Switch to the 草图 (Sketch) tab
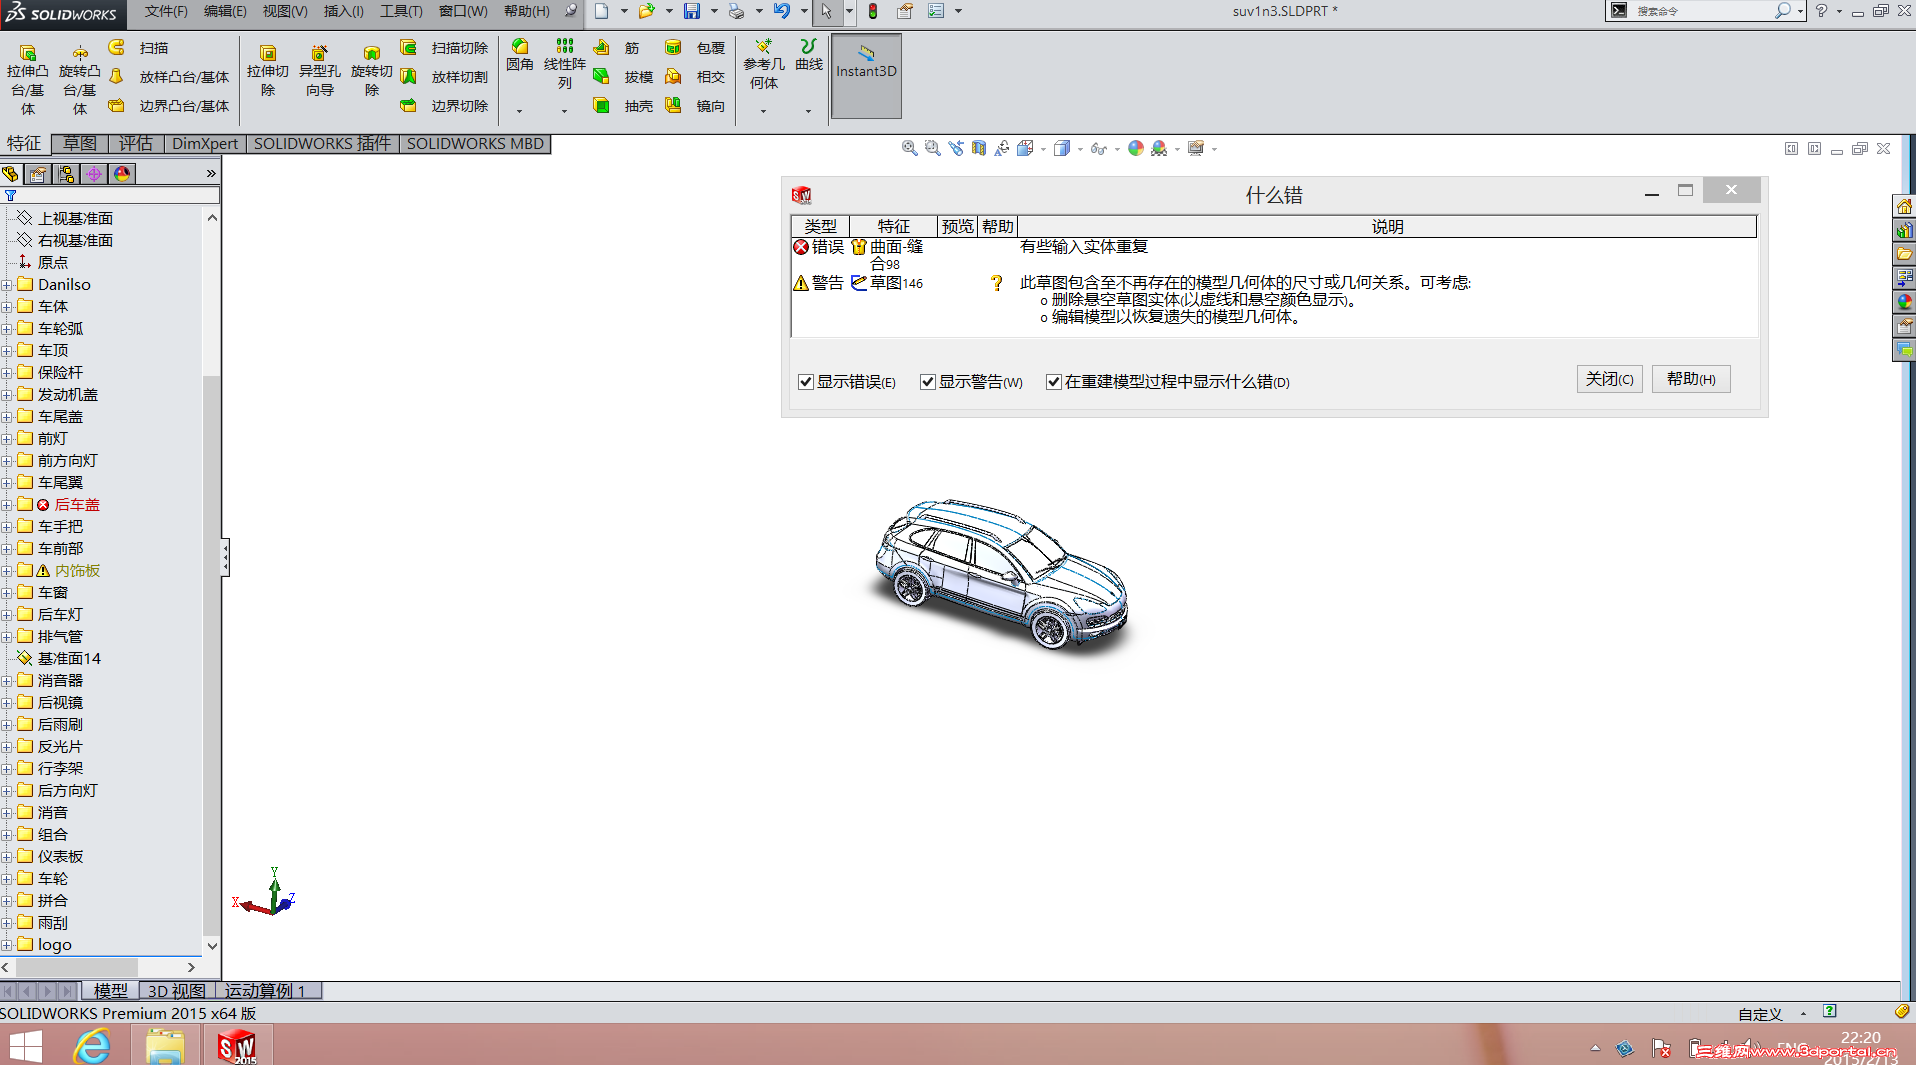Viewport: 1916px width, 1065px height. (x=80, y=144)
